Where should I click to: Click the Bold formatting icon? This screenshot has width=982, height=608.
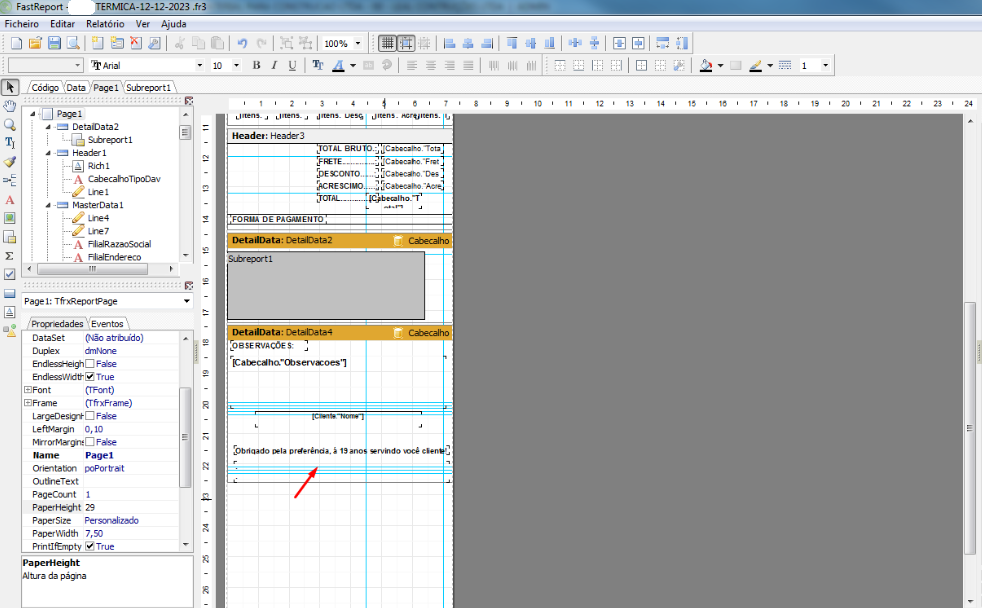256,65
